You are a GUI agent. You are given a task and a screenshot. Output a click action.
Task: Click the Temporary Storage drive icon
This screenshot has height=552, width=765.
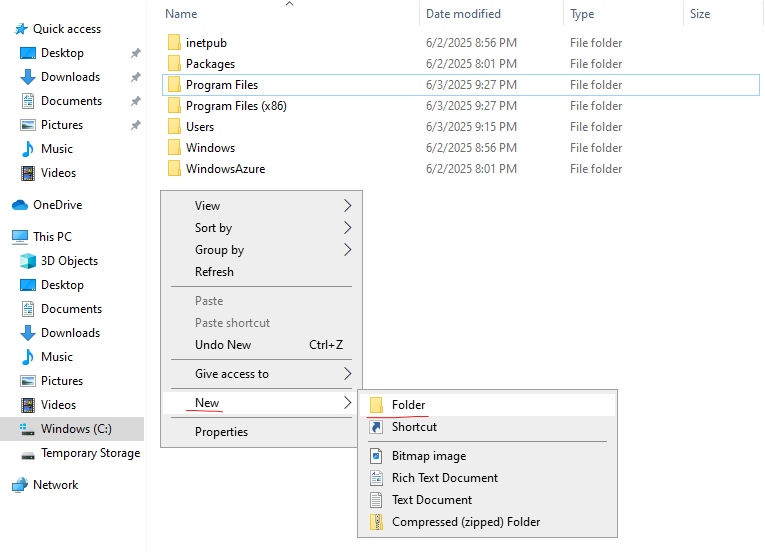coord(28,455)
